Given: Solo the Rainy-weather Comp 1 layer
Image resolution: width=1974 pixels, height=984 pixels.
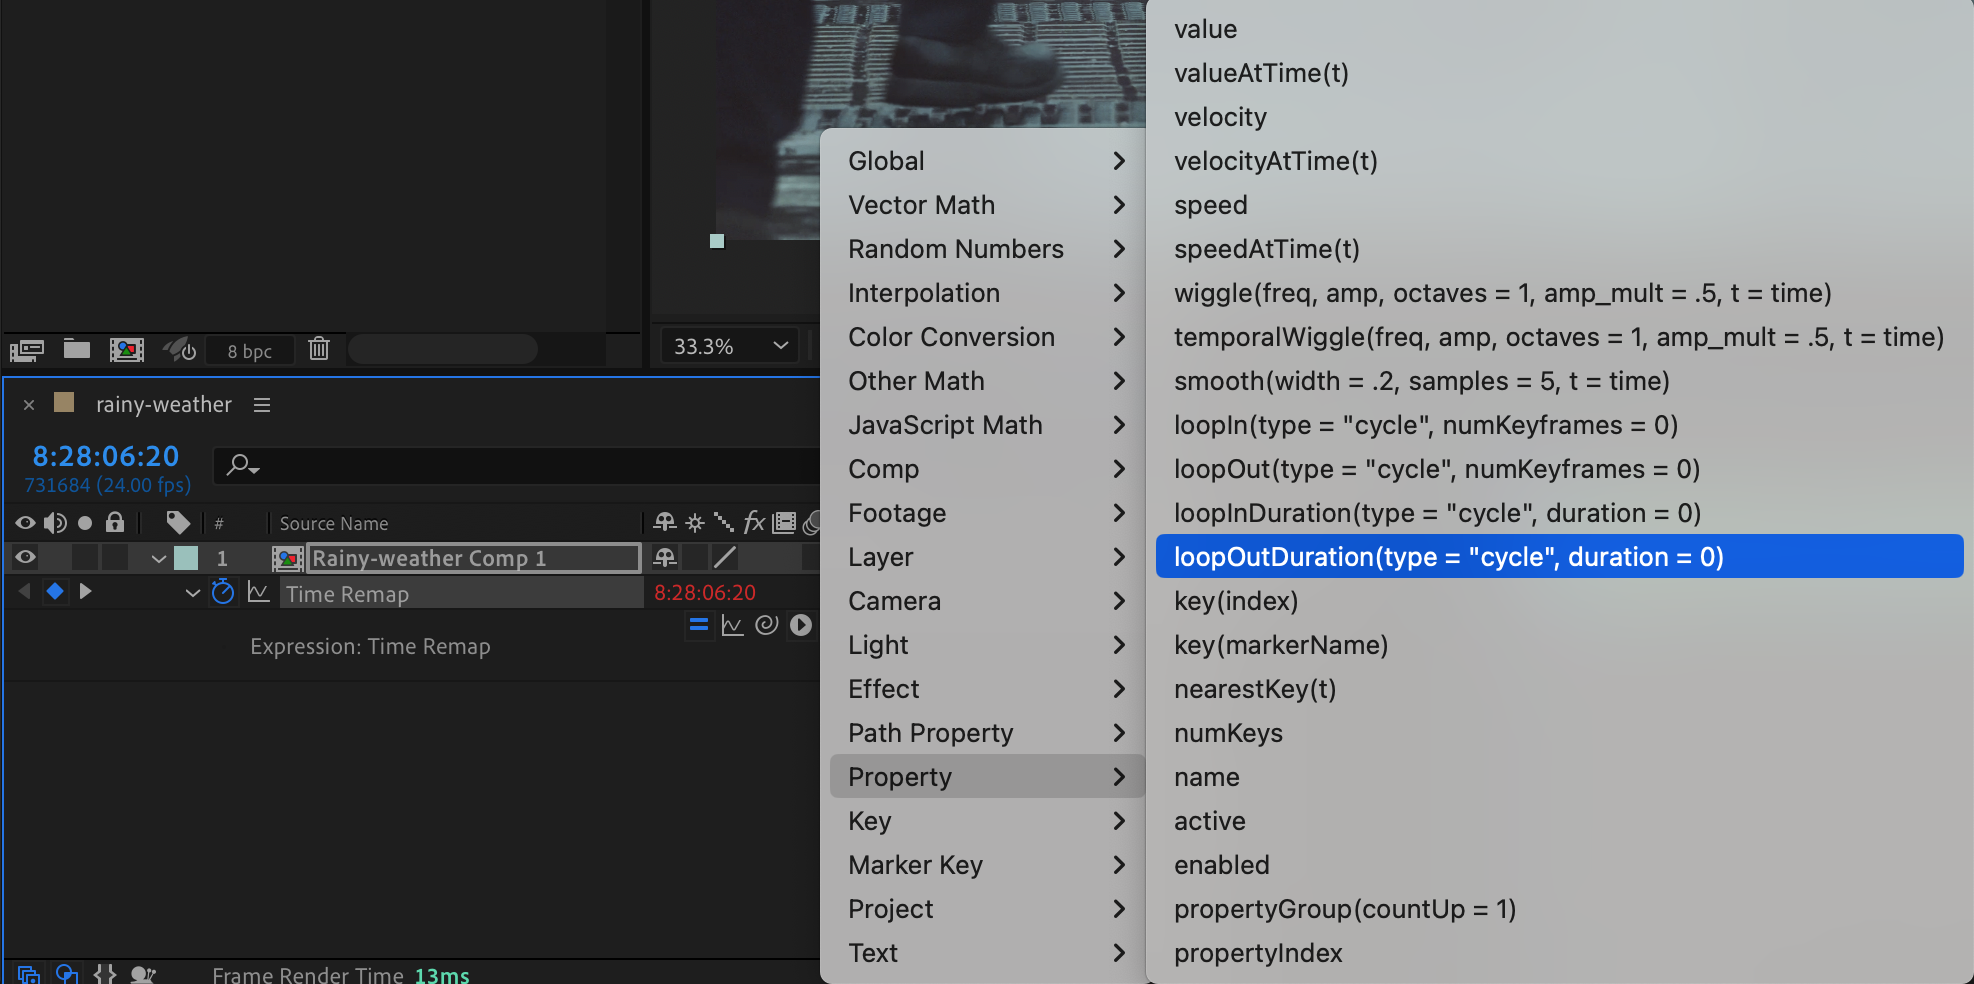Looking at the screenshot, I should point(85,557).
